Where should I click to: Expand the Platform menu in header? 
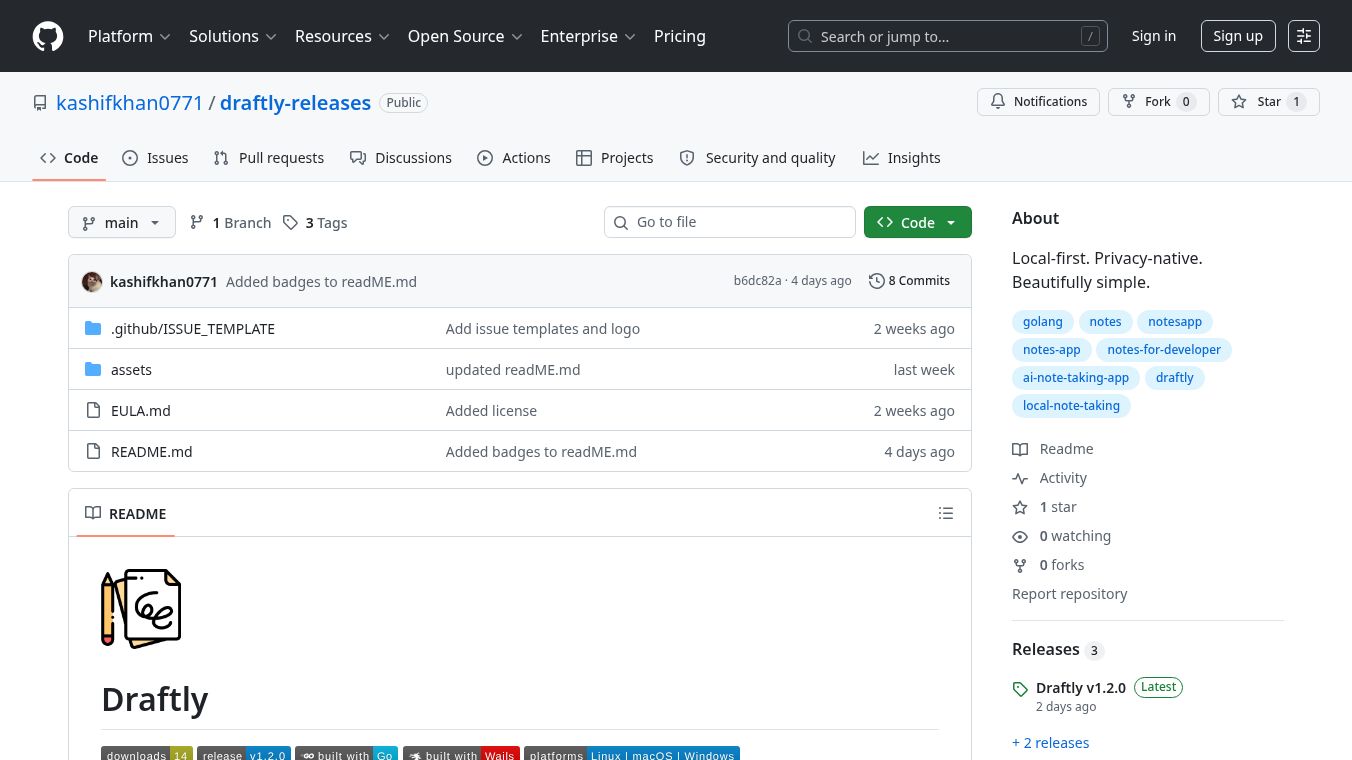129,36
